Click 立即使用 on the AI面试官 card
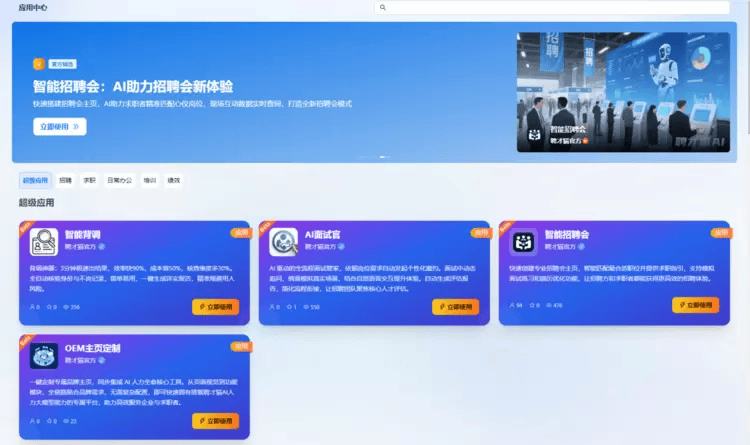Image resolution: width=750 pixels, height=445 pixels. 455,307
